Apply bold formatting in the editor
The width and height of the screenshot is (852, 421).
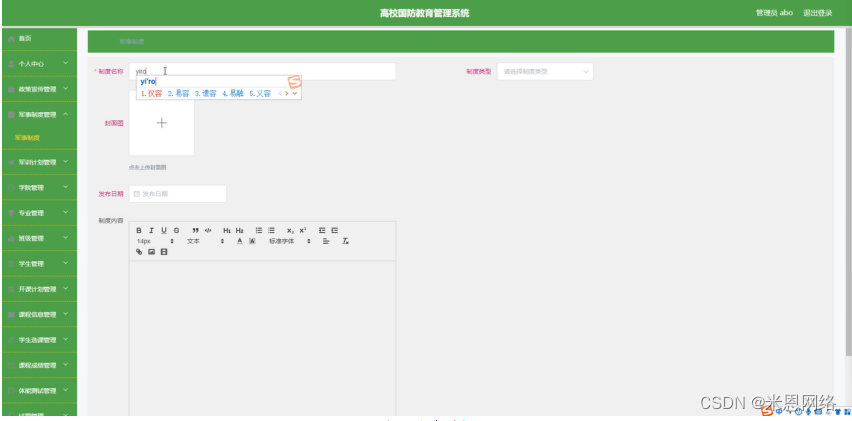[x=139, y=230]
